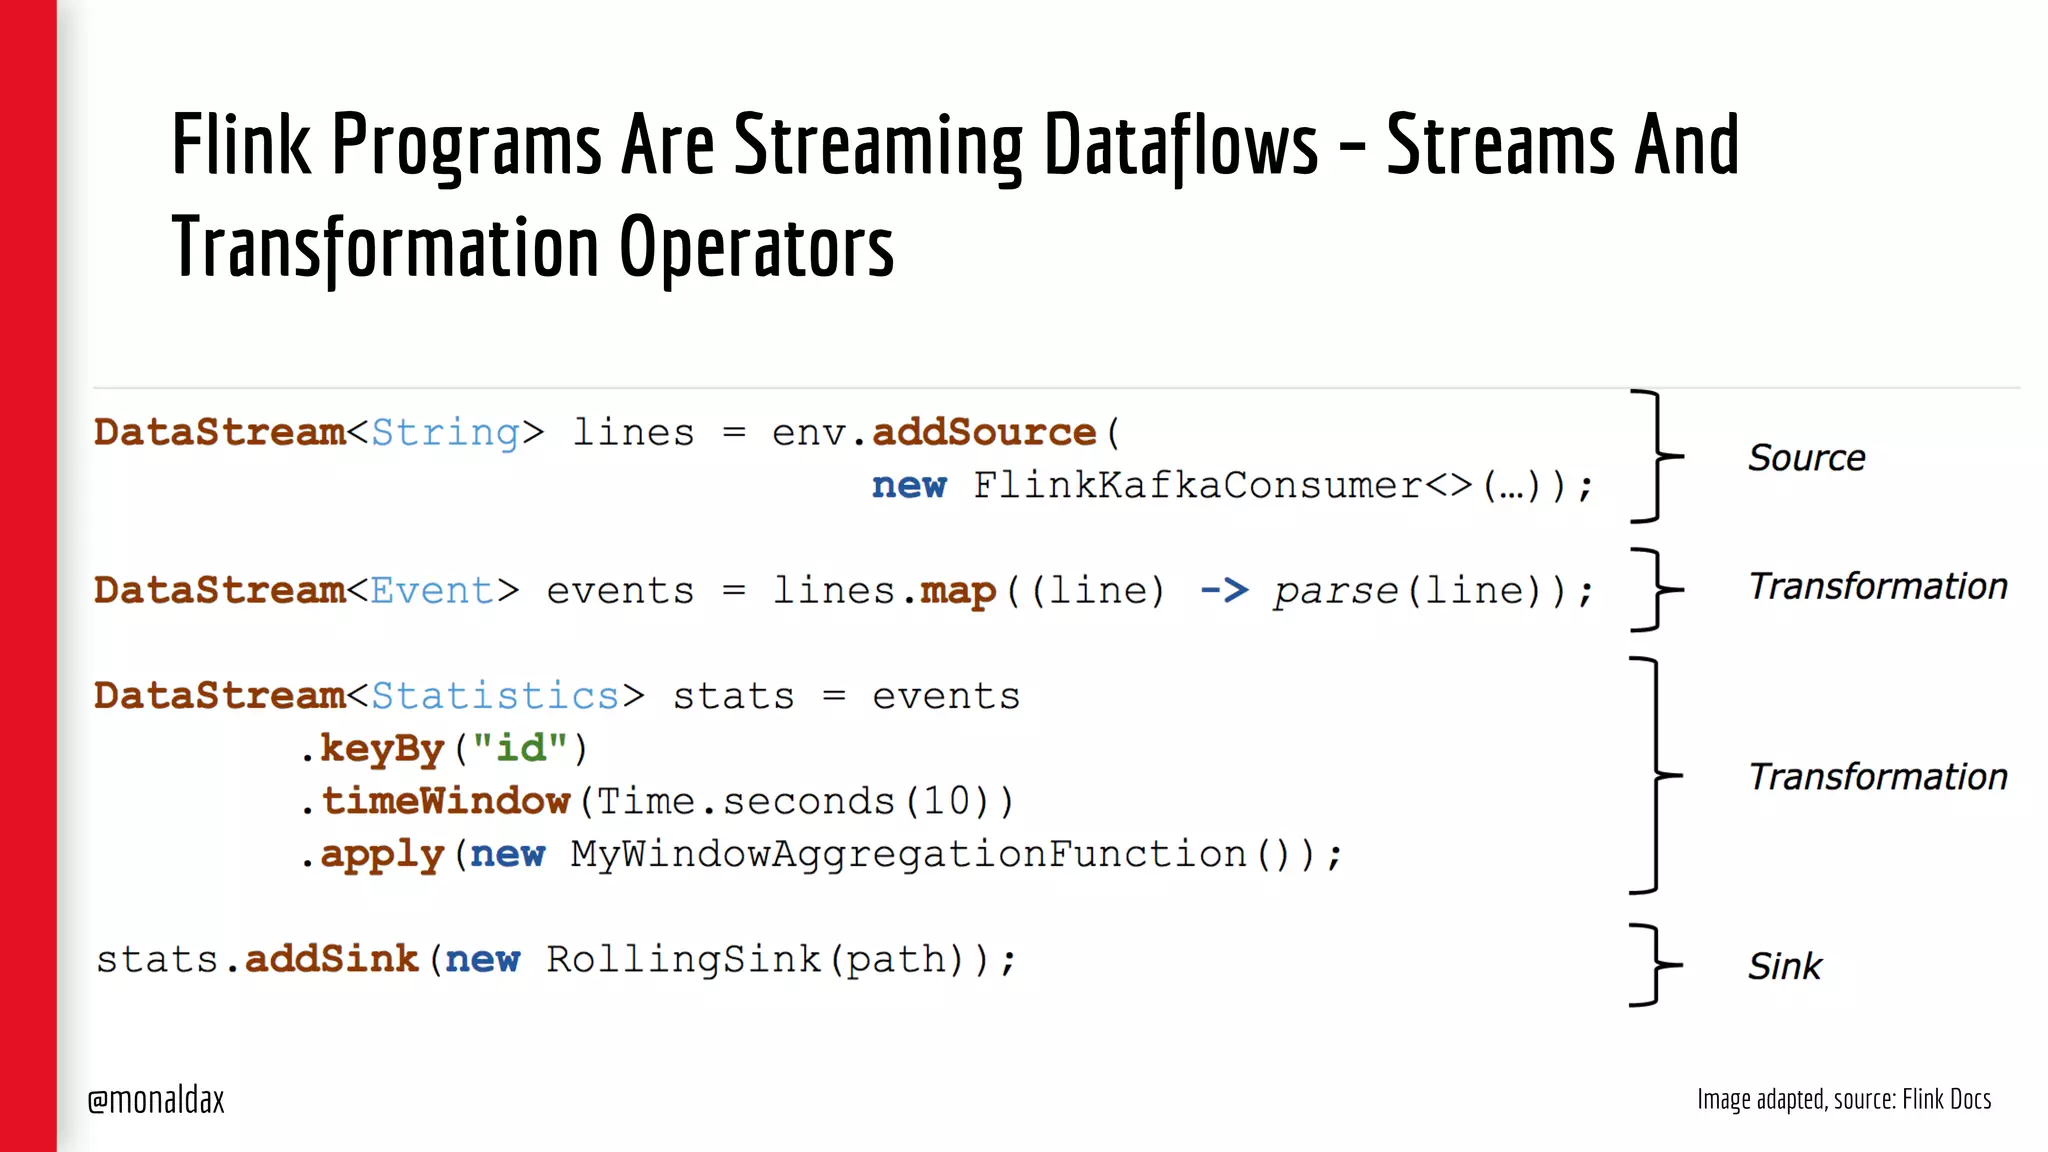Click 'stats.addSink' in the last code line
This screenshot has width=2048, height=1152.
pos(257,959)
